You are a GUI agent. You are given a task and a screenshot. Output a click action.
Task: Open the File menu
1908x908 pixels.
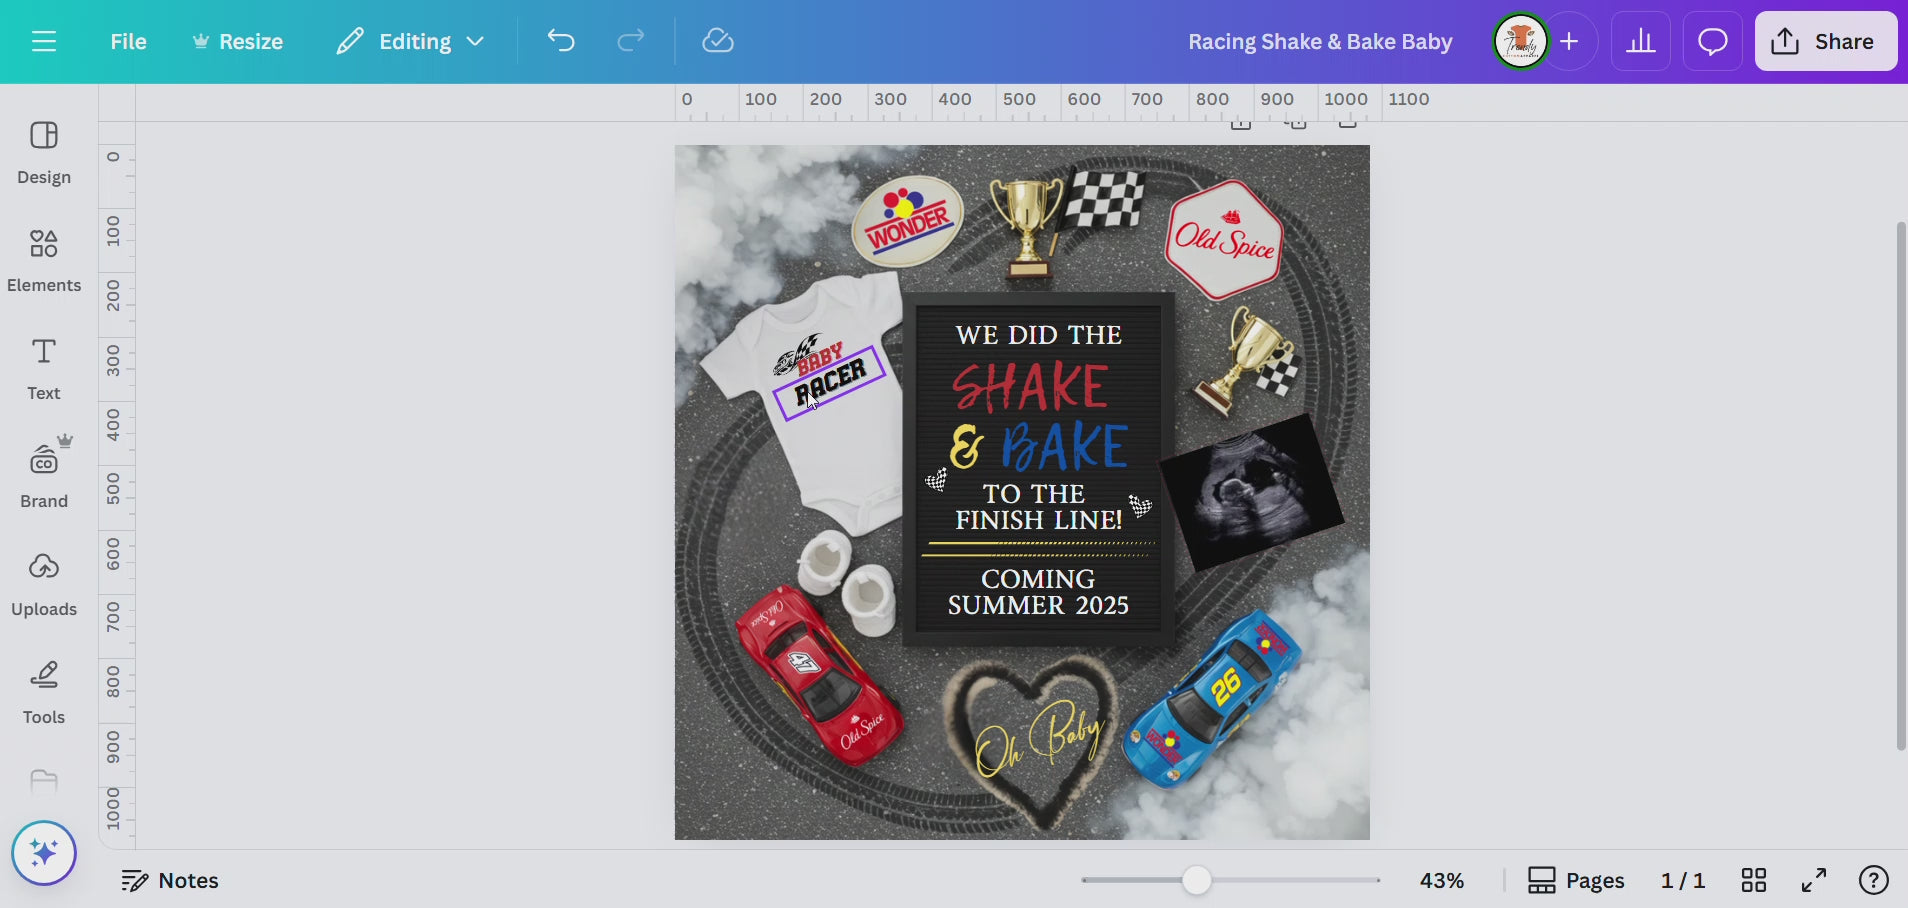(128, 41)
